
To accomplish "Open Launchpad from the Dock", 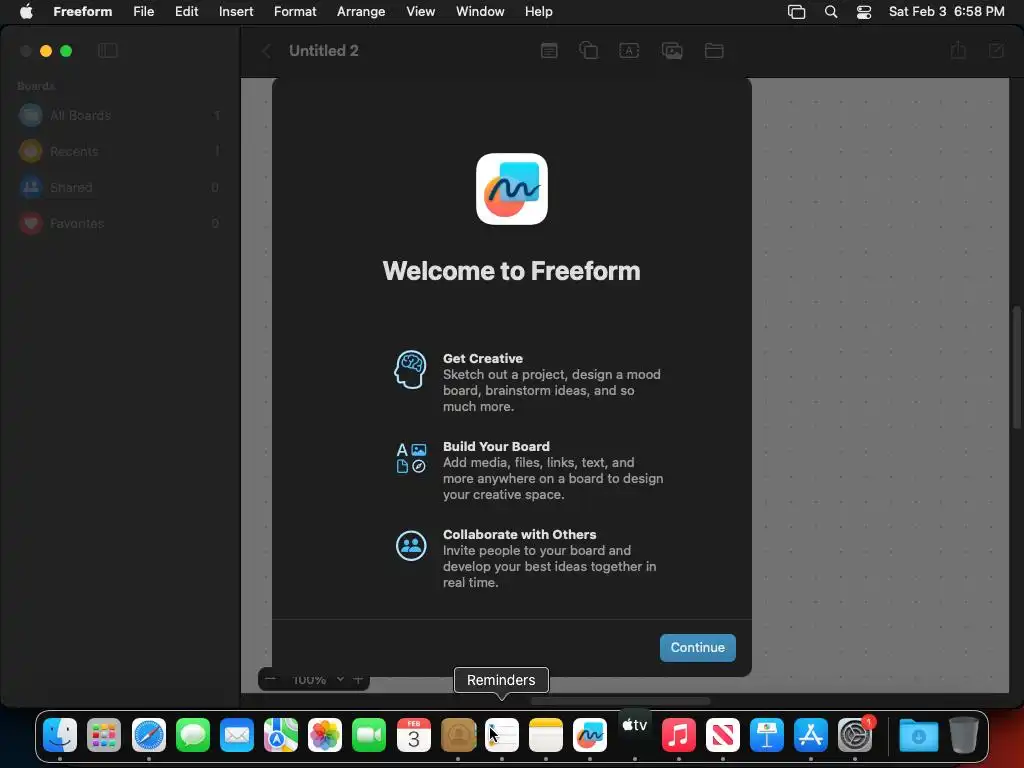I will pos(104,735).
